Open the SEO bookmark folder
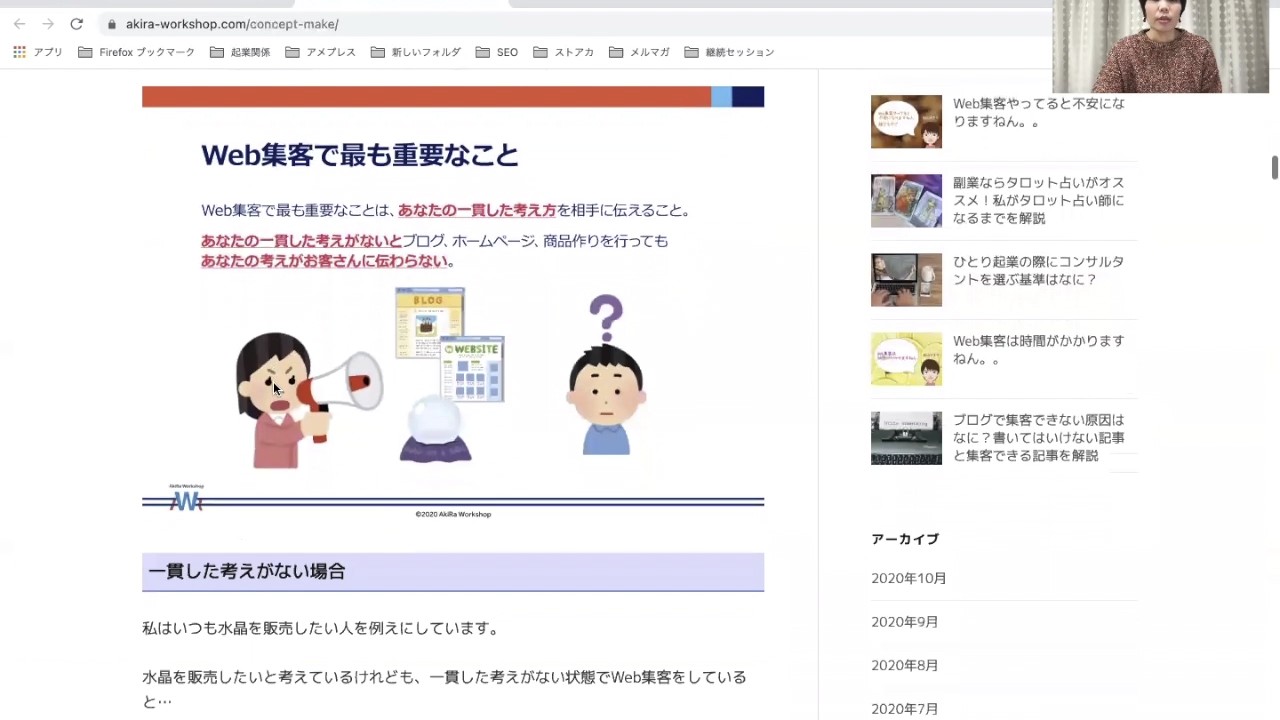Screen dimensions: 1280x720 point(497,52)
